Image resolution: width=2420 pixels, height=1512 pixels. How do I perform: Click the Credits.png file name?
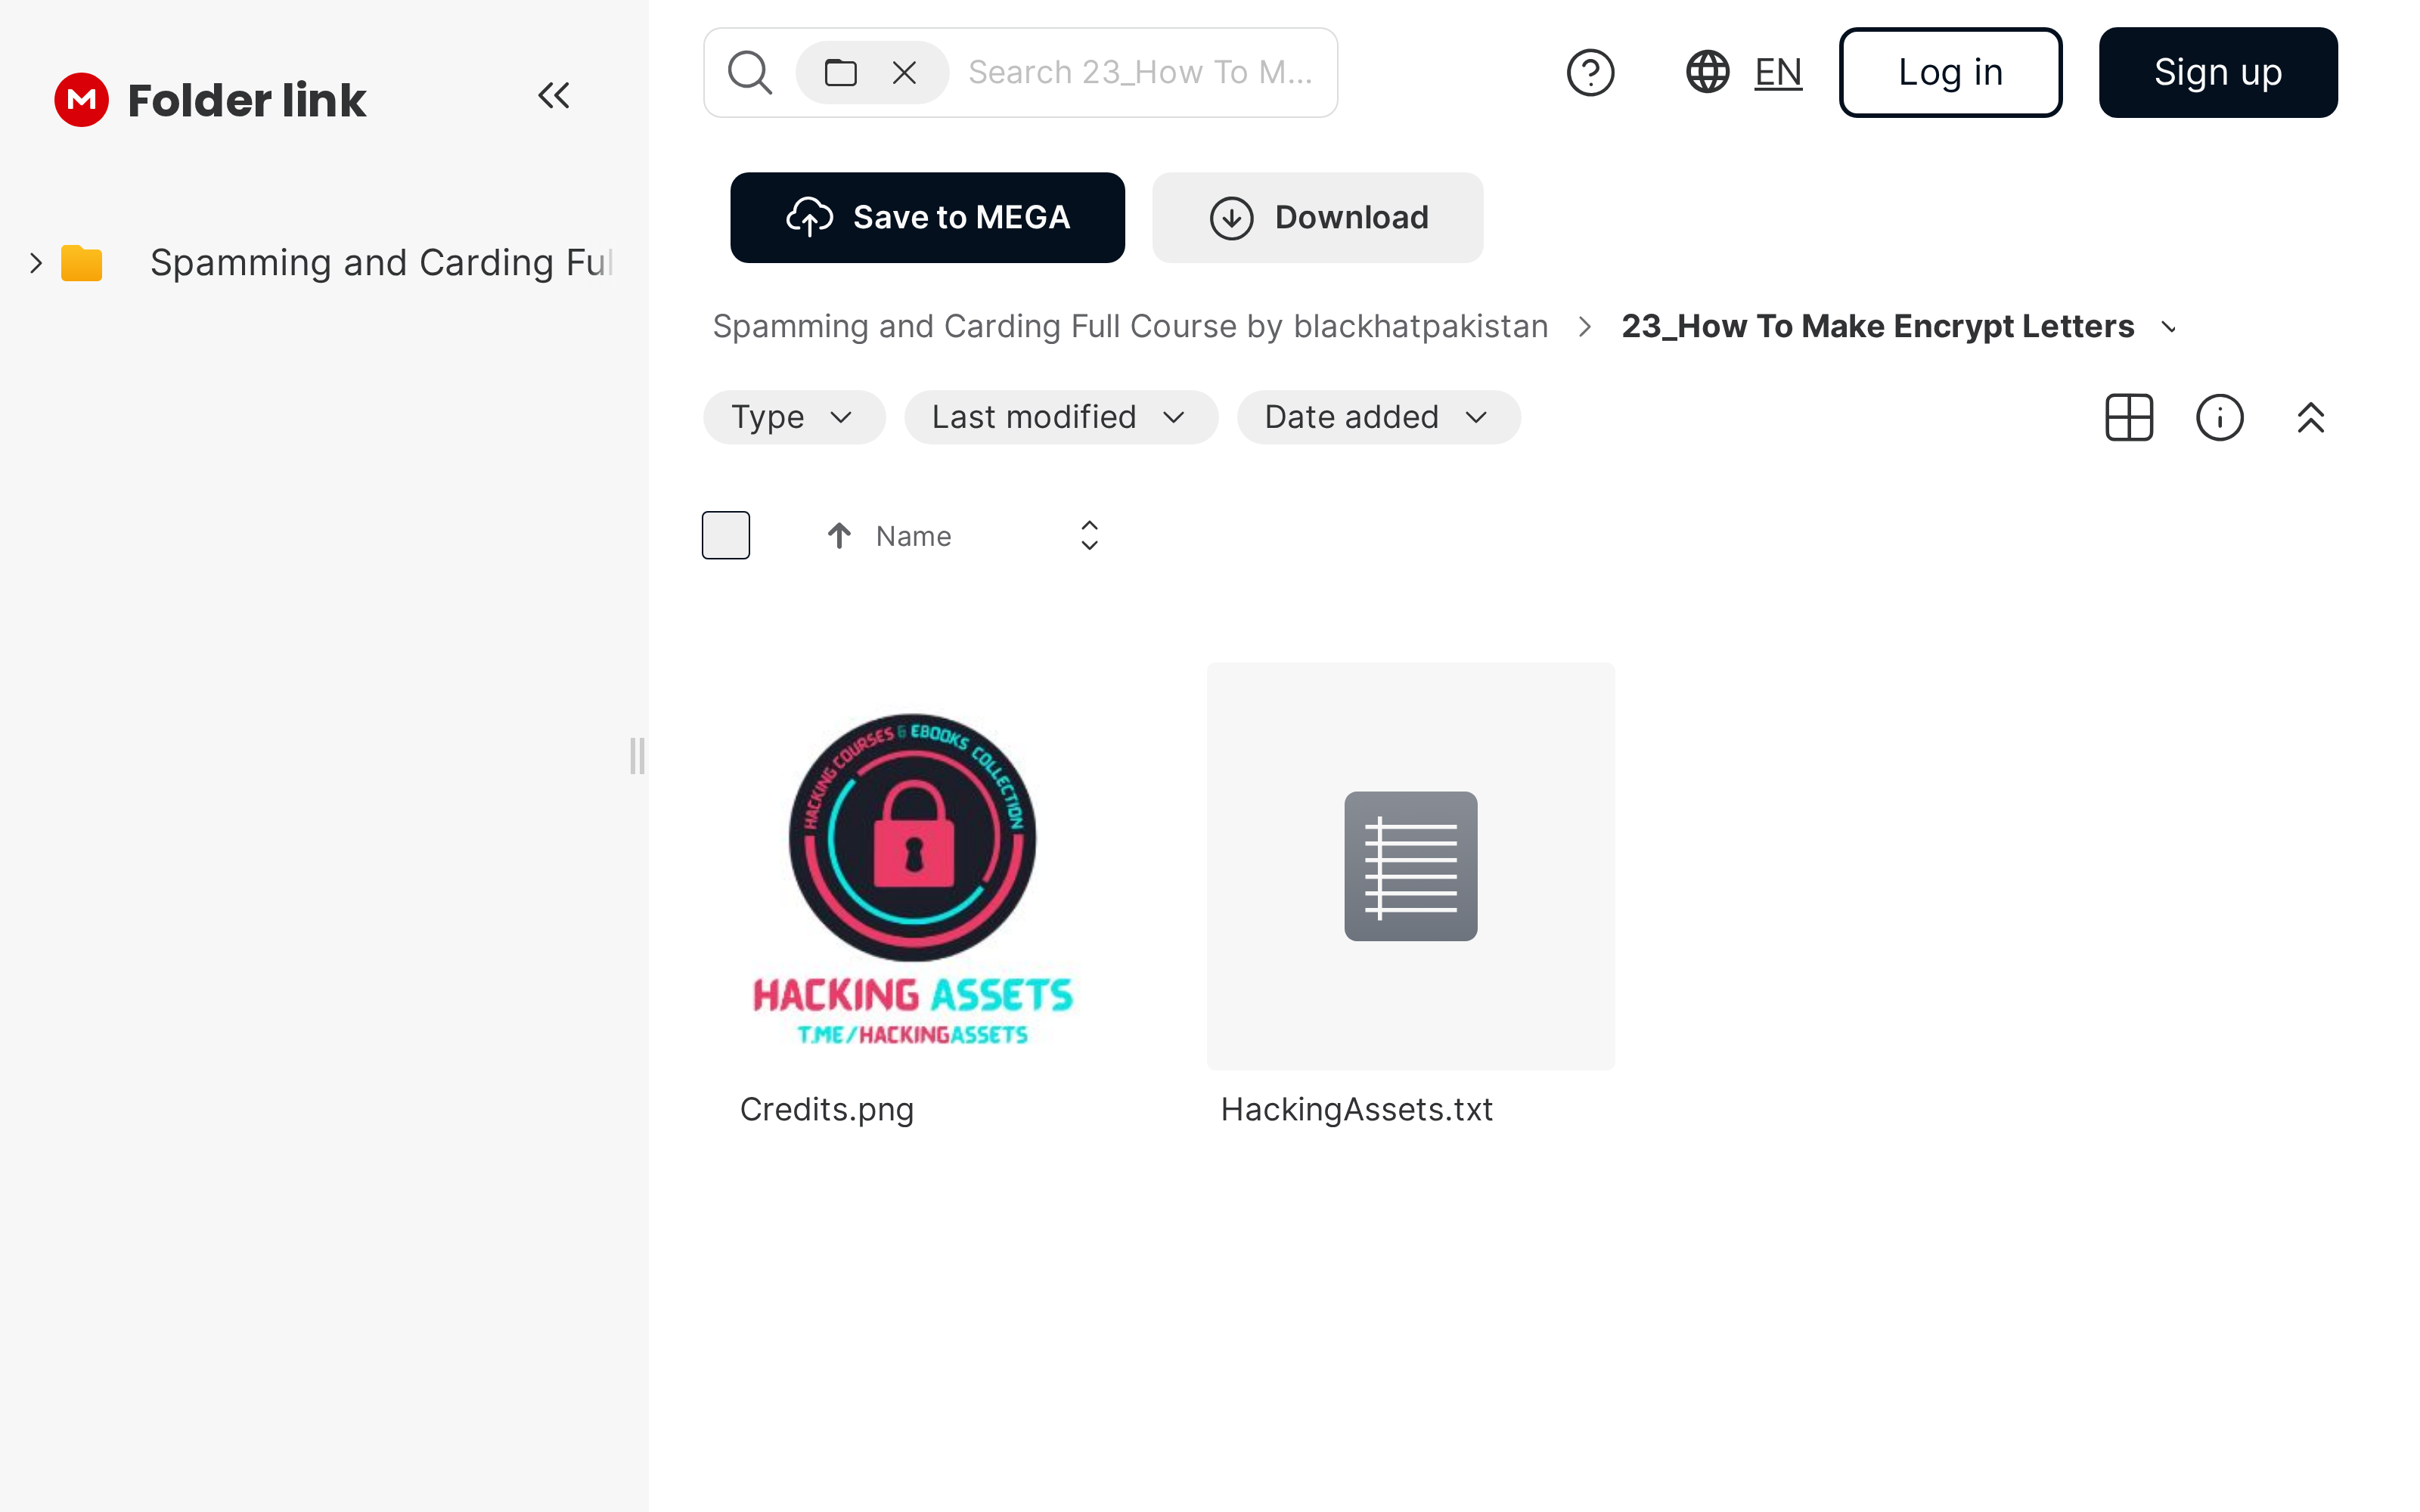click(827, 1110)
